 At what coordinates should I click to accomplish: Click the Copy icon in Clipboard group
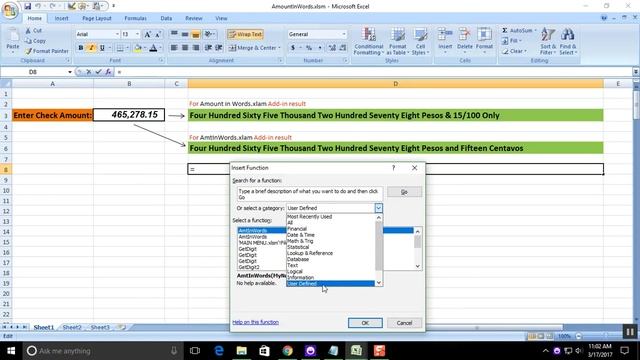click(x=28, y=41)
